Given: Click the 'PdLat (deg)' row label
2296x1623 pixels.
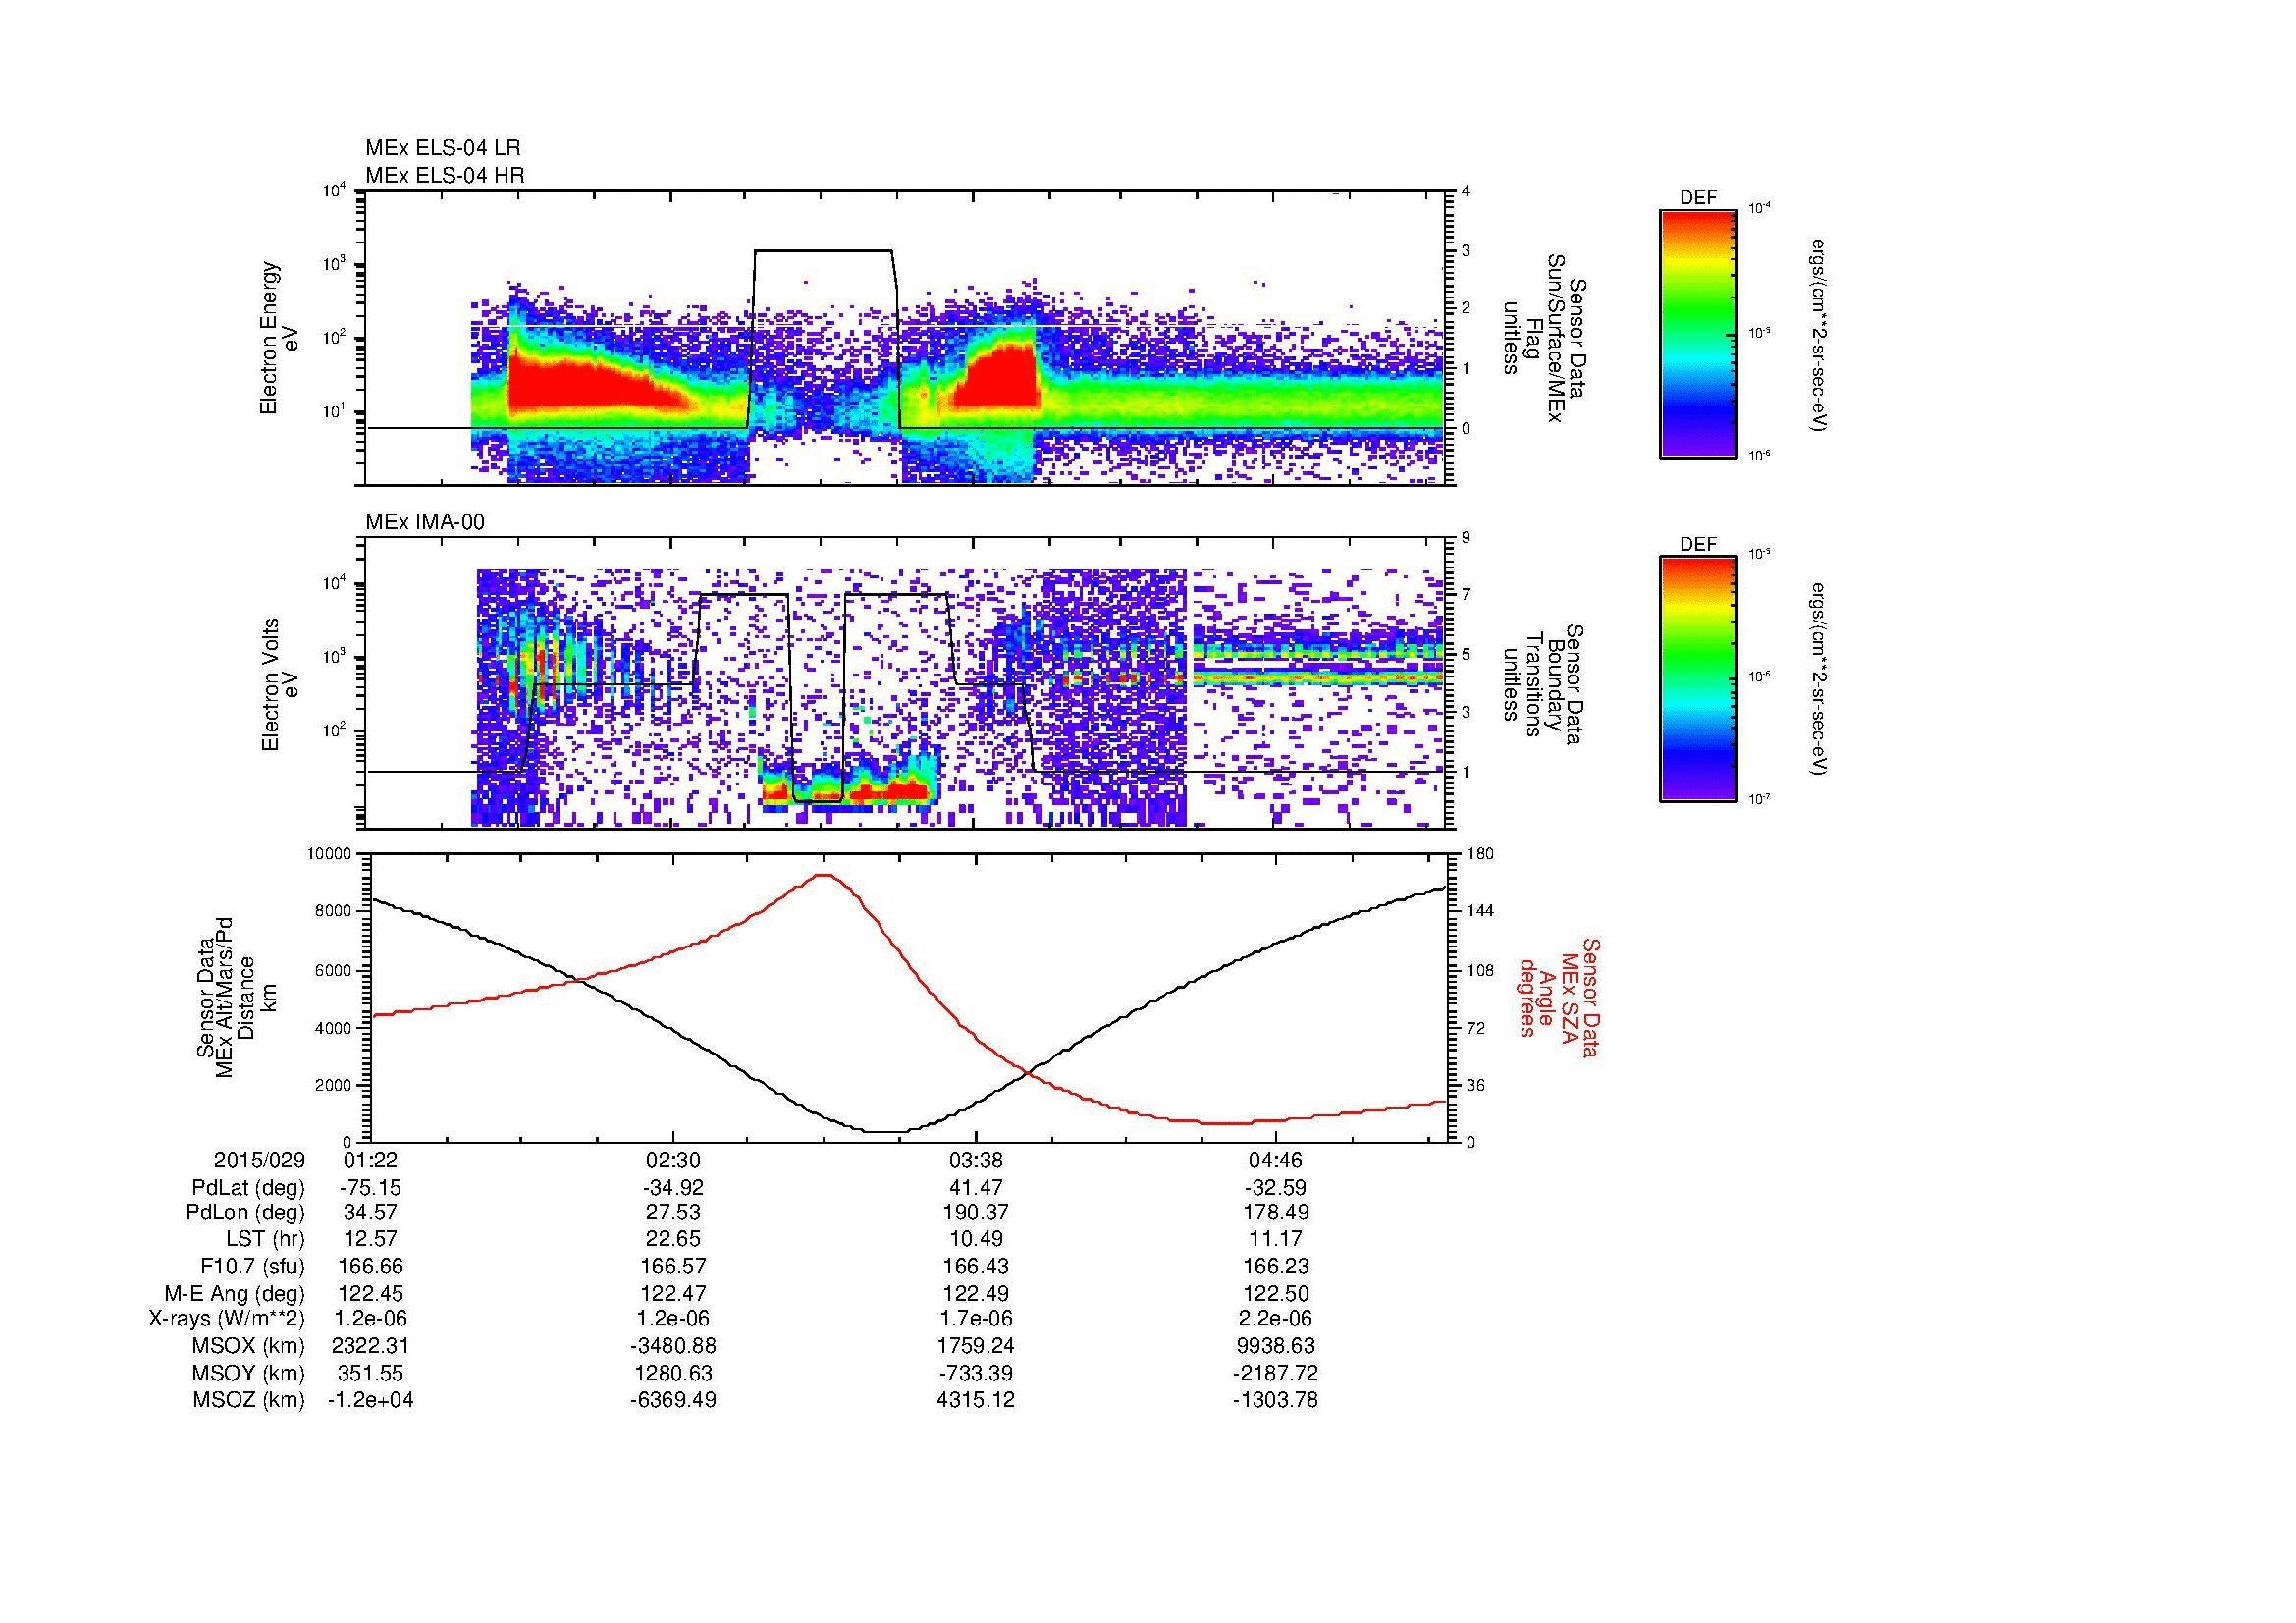Looking at the screenshot, I should click(x=248, y=1188).
